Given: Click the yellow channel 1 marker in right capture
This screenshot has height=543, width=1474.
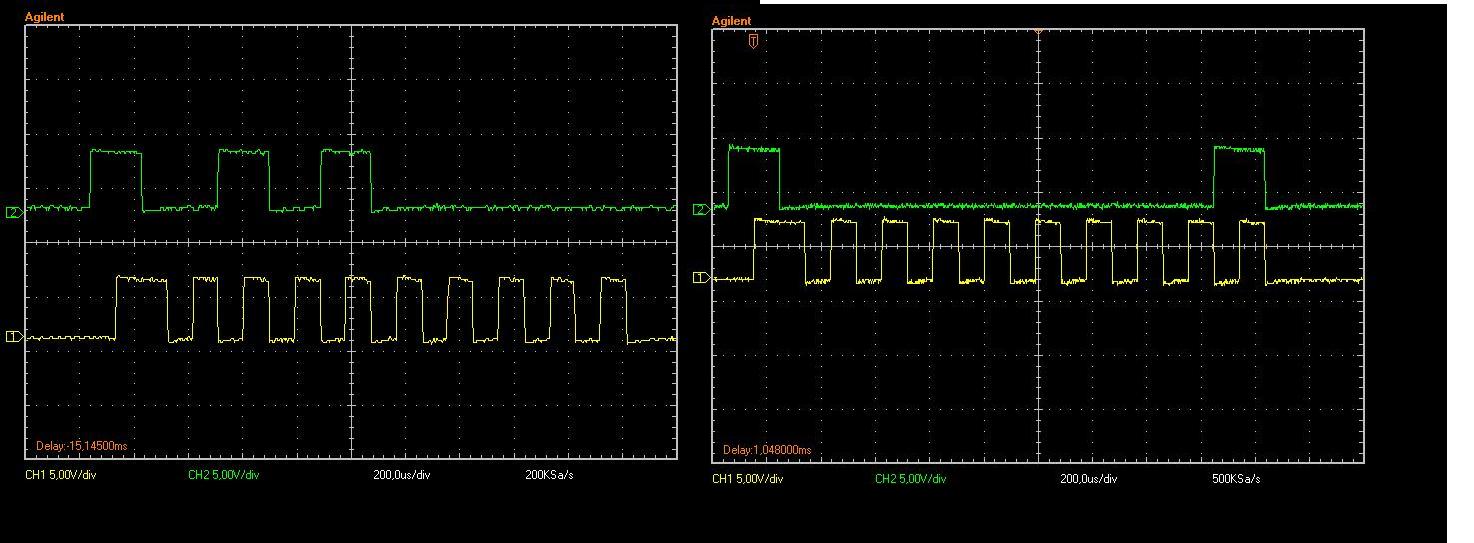Looking at the screenshot, I should click(x=701, y=277).
